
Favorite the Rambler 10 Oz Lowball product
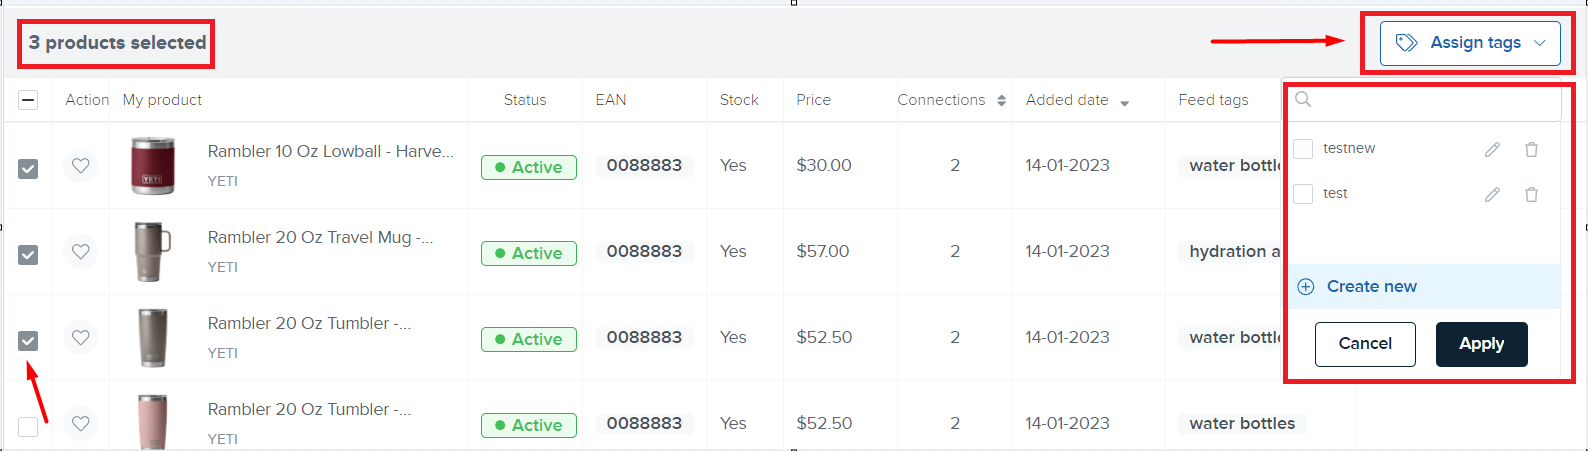click(x=81, y=166)
